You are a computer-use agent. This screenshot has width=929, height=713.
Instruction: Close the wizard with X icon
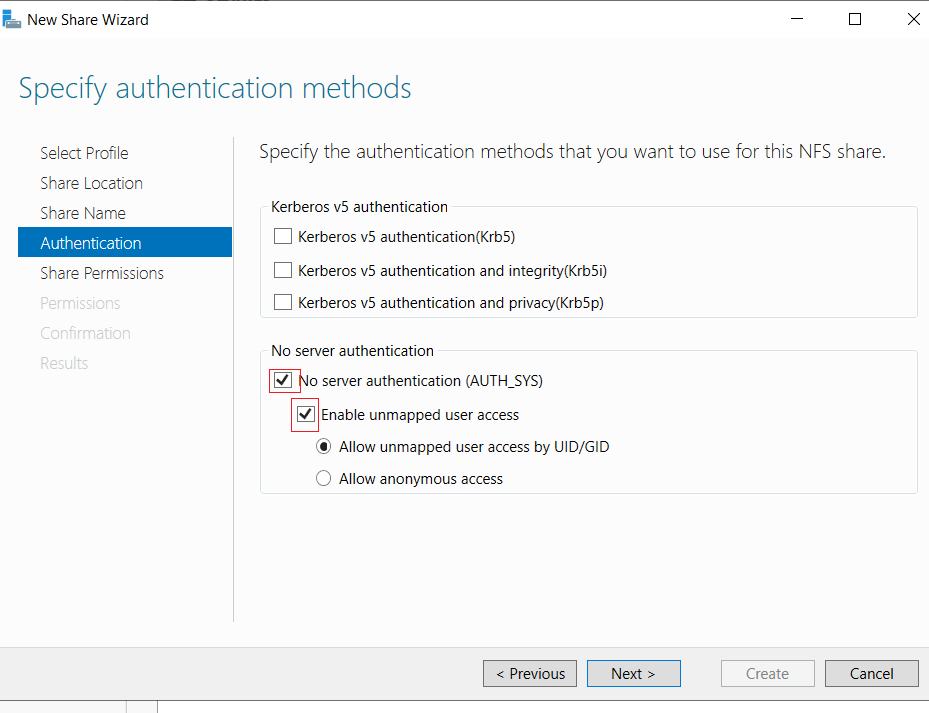pos(914,19)
